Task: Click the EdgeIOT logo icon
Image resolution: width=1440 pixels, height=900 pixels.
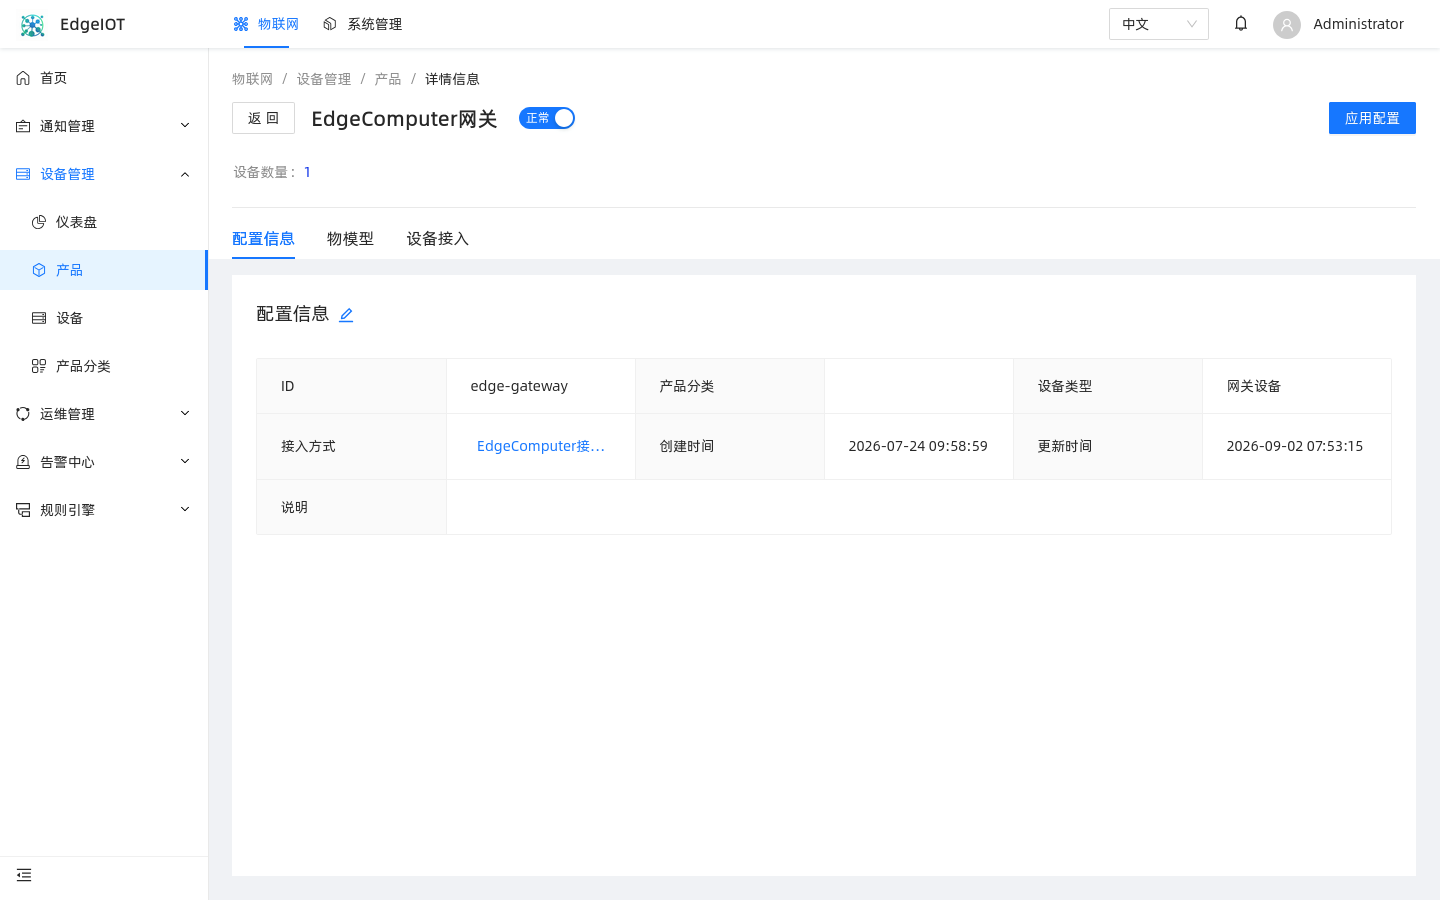Action: click(33, 25)
